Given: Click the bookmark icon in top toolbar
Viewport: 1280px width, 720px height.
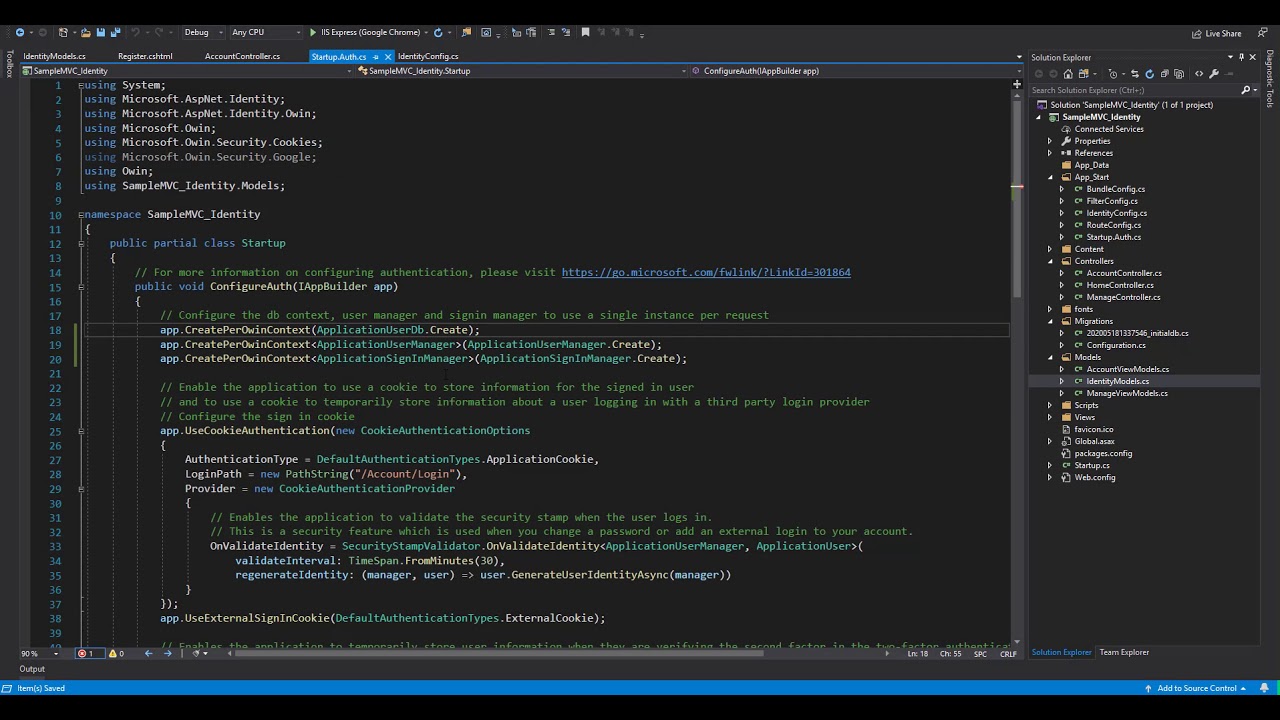Looking at the screenshot, I should pos(585,32).
